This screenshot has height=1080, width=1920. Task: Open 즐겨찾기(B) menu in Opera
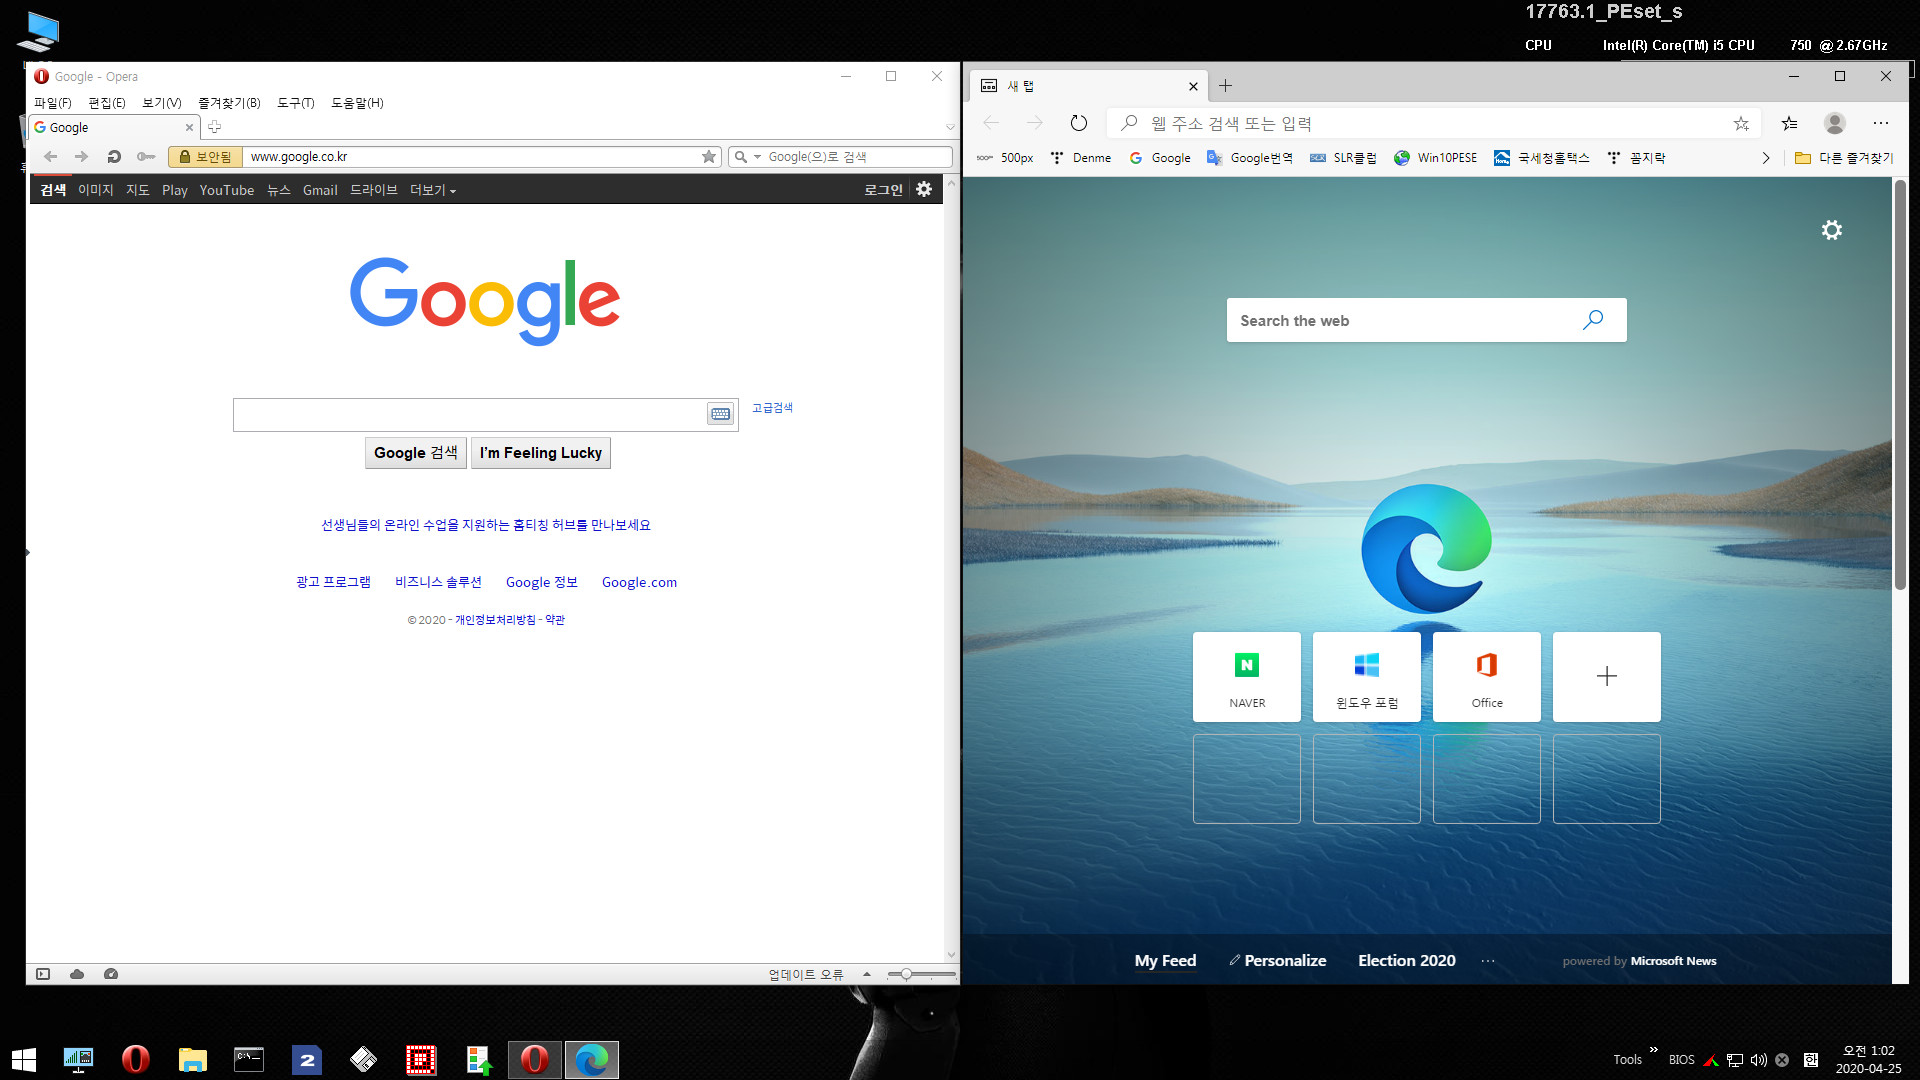pos(229,103)
